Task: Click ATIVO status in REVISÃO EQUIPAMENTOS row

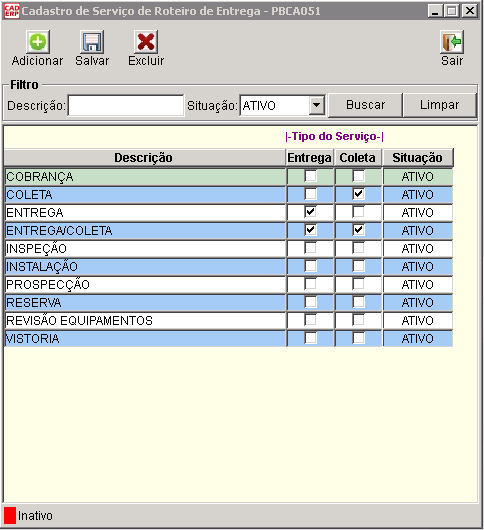Action: point(418,320)
